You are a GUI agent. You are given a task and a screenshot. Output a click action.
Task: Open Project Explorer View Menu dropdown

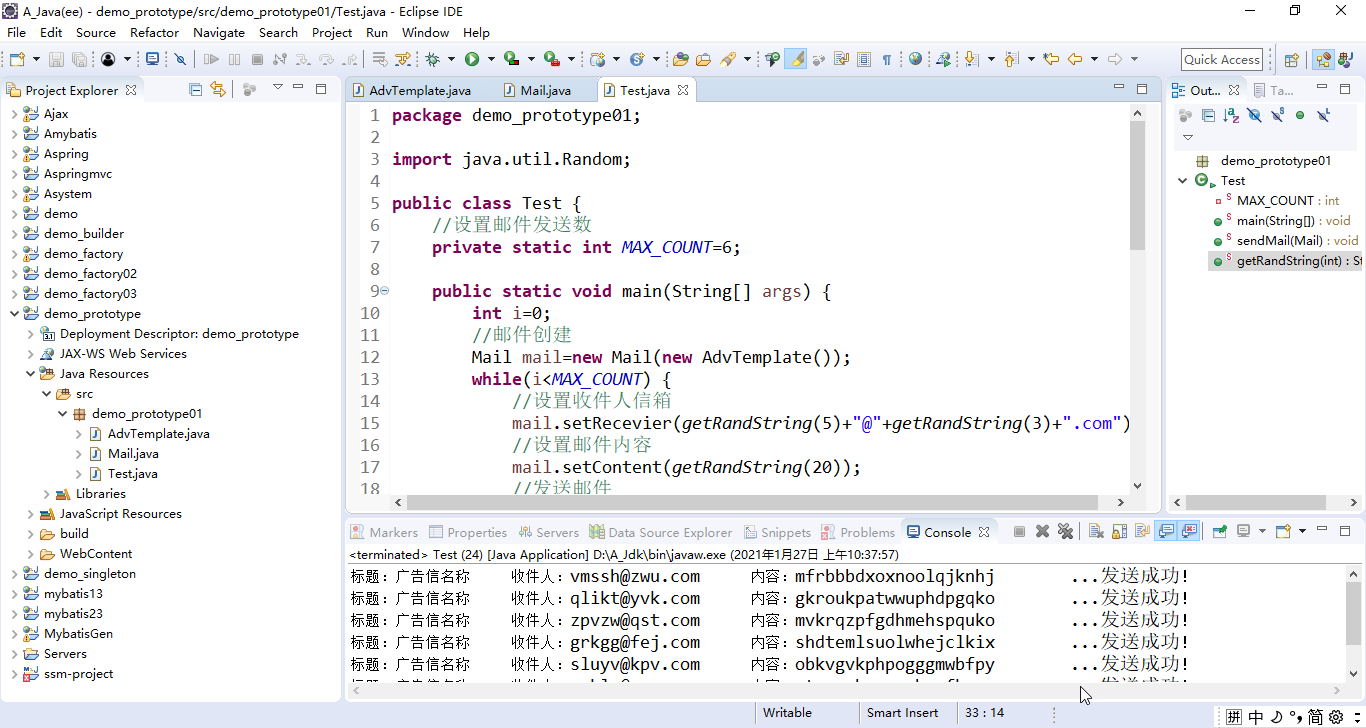click(278, 88)
